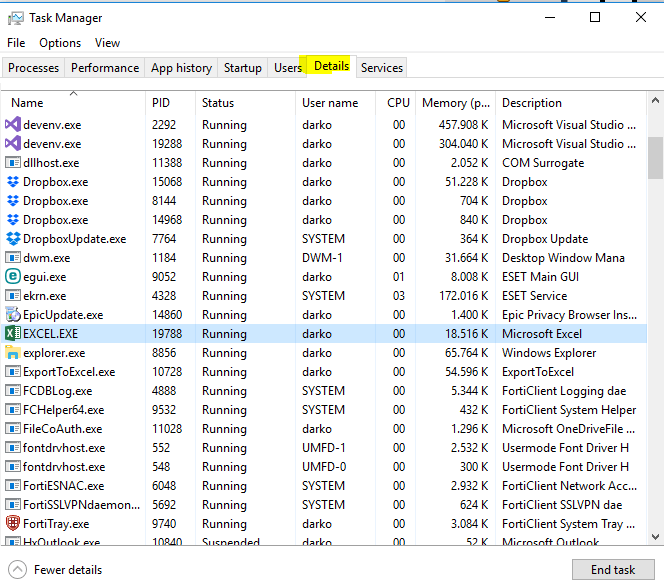Viewport: 664px width, 588px height.
Task: Click memory value 457.908 K
Action: tap(463, 124)
